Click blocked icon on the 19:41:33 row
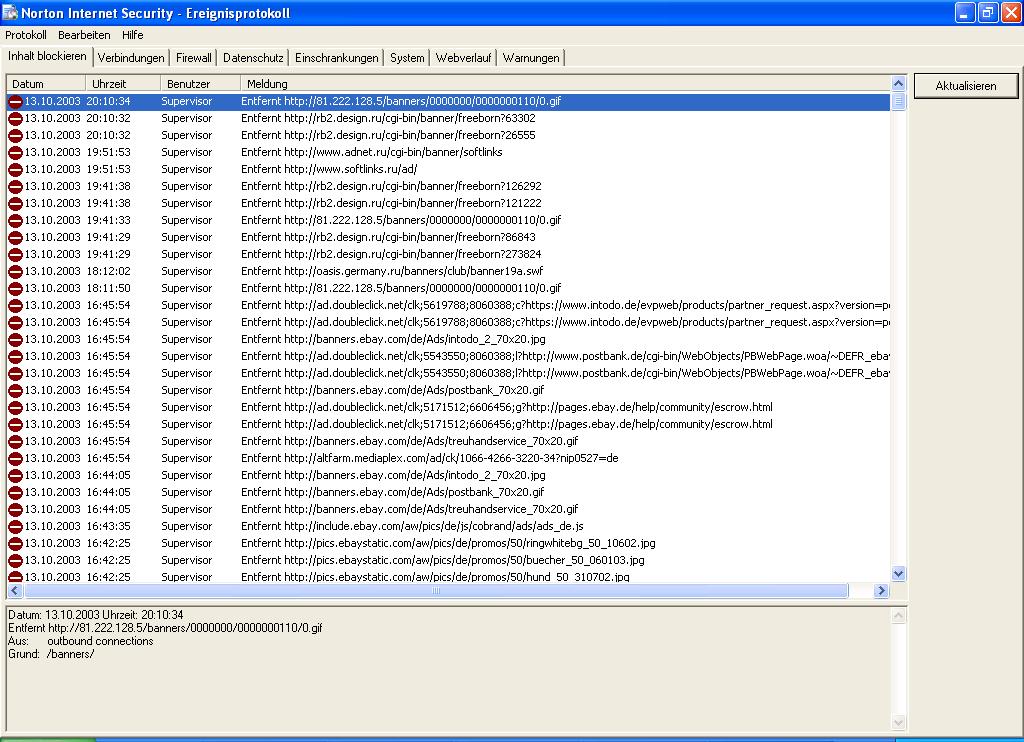The image size is (1024, 742). tap(15, 221)
